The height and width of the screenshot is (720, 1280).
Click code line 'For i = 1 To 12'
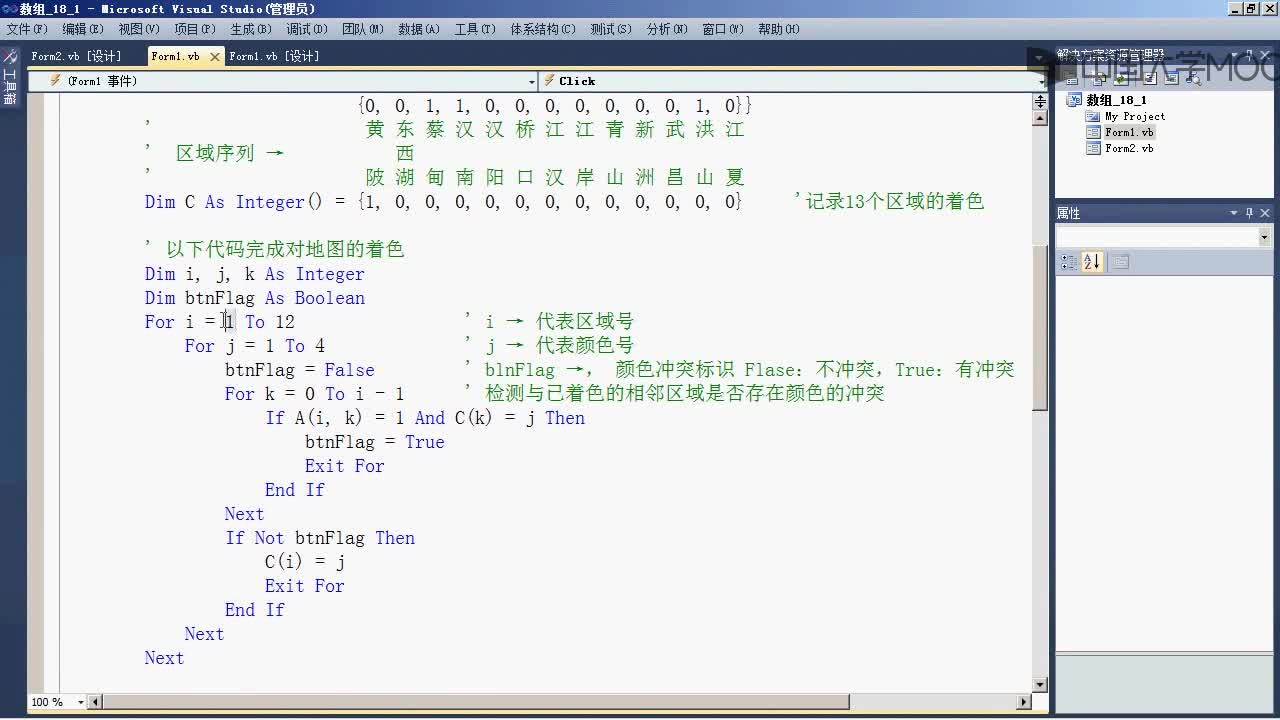pyautogui.click(x=220, y=322)
